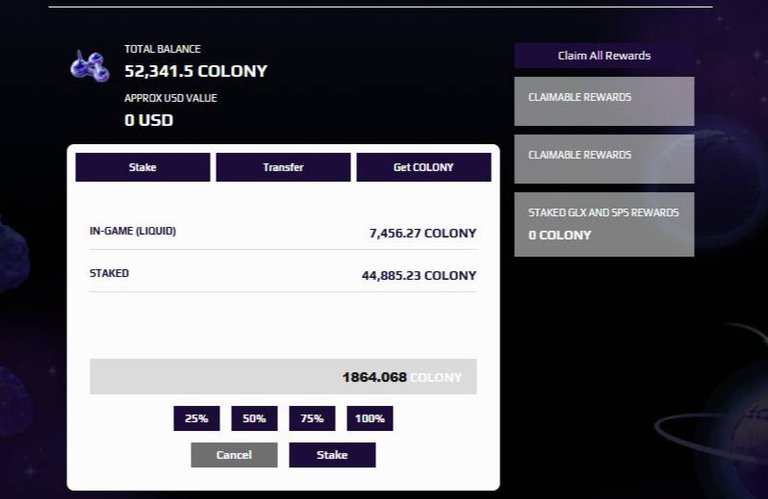Open the Transfer tab
The height and width of the screenshot is (499, 768).
[x=283, y=167]
